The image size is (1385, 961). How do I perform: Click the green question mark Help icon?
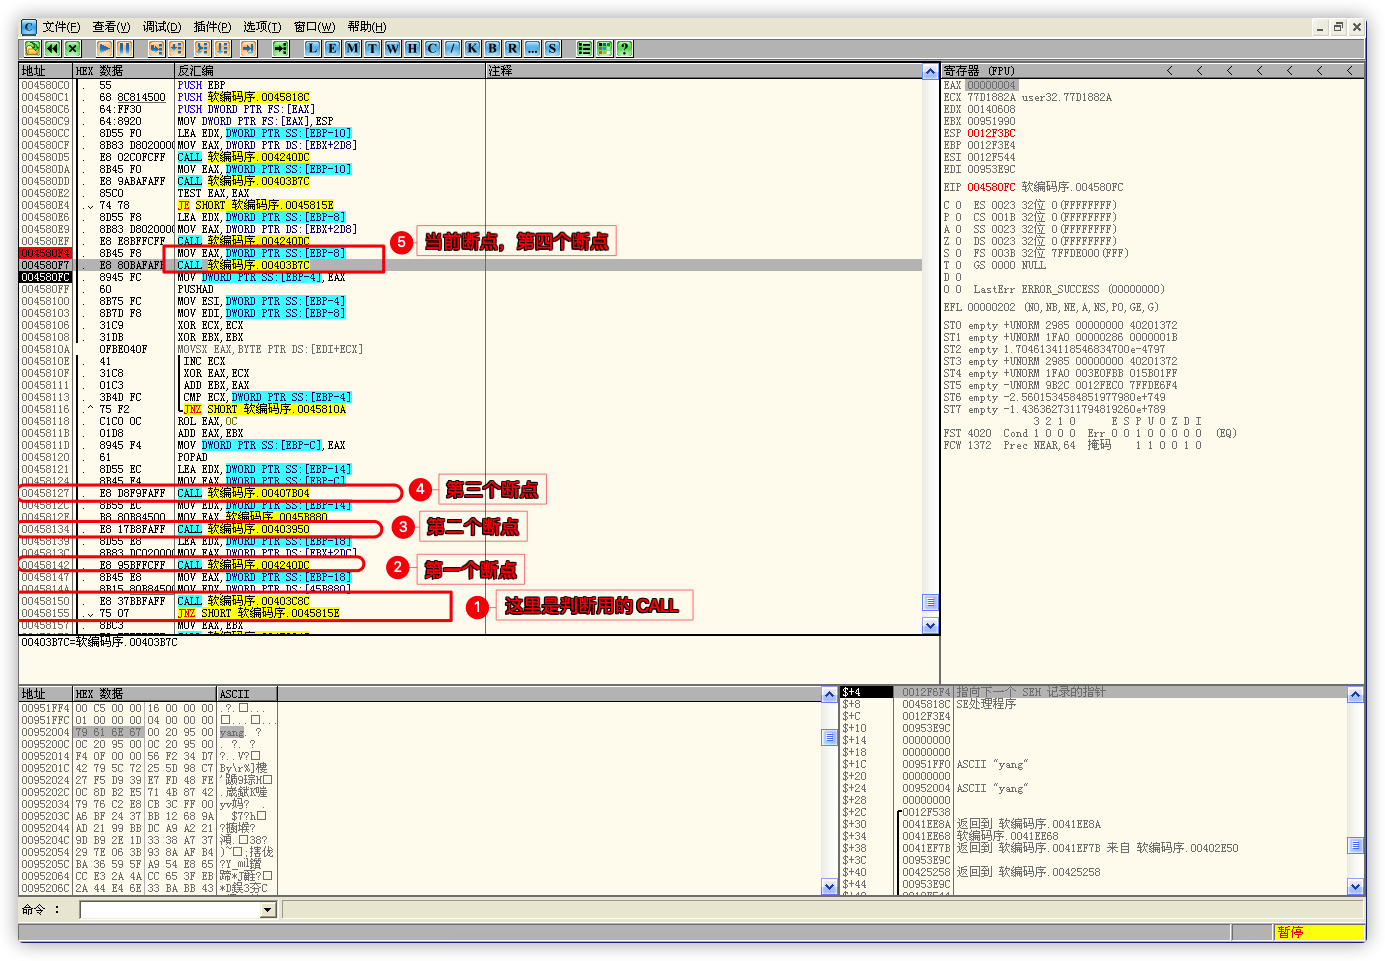point(625,48)
